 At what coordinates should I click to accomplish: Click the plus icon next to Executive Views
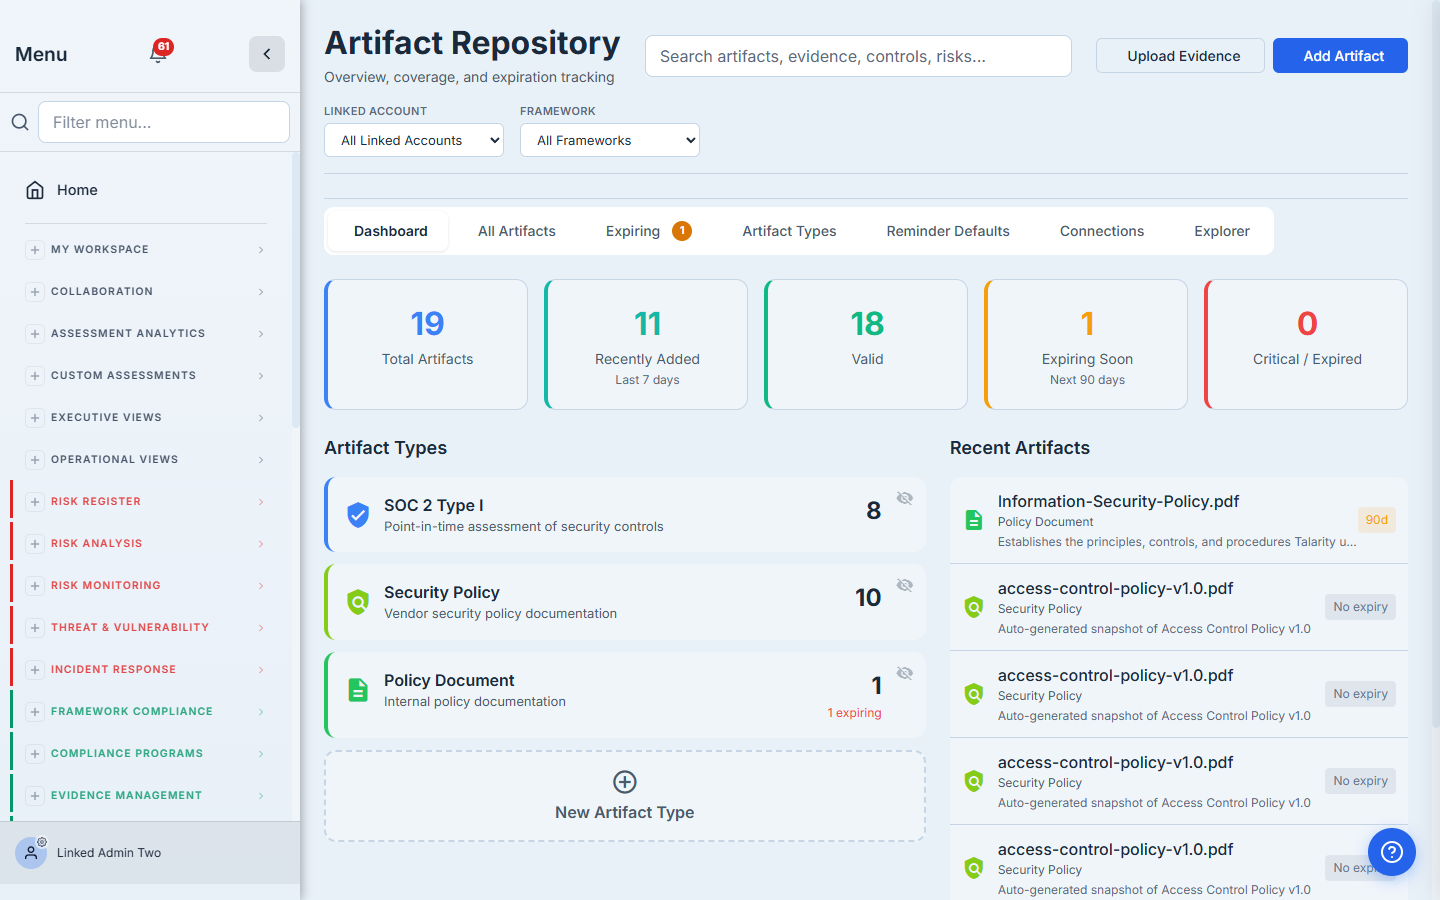click(35, 418)
